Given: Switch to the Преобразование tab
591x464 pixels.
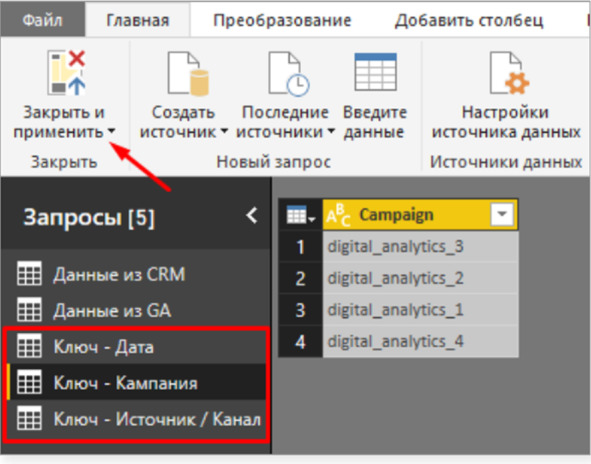Looking at the screenshot, I should (x=282, y=20).
